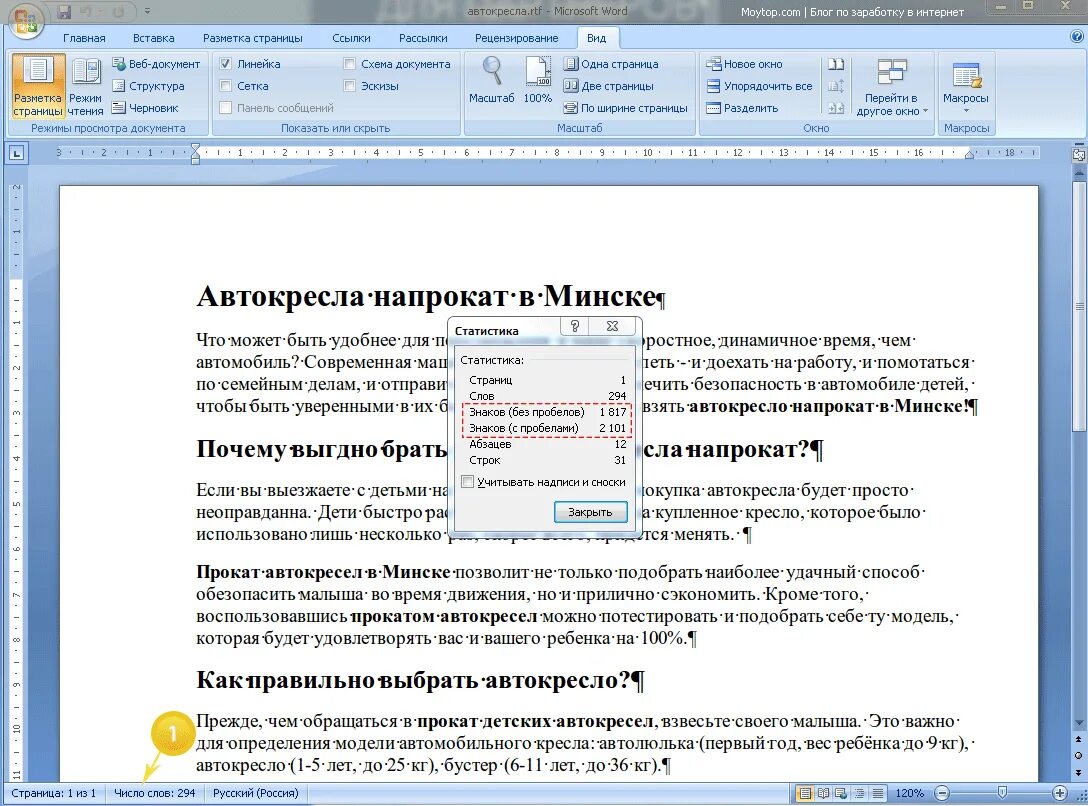Set zoom to 100% via ribbon
This screenshot has width=1088, height=806.
click(538, 80)
